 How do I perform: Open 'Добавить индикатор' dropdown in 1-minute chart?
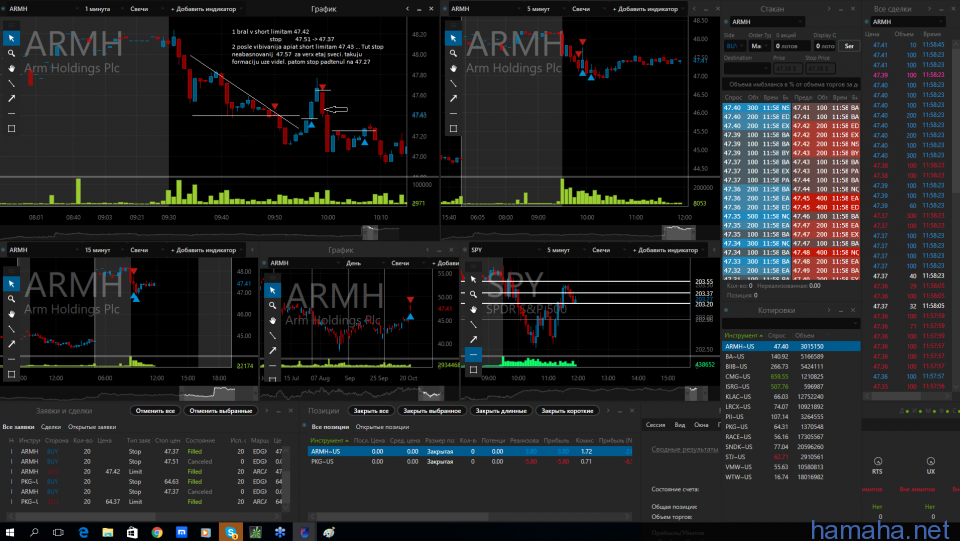[206, 9]
